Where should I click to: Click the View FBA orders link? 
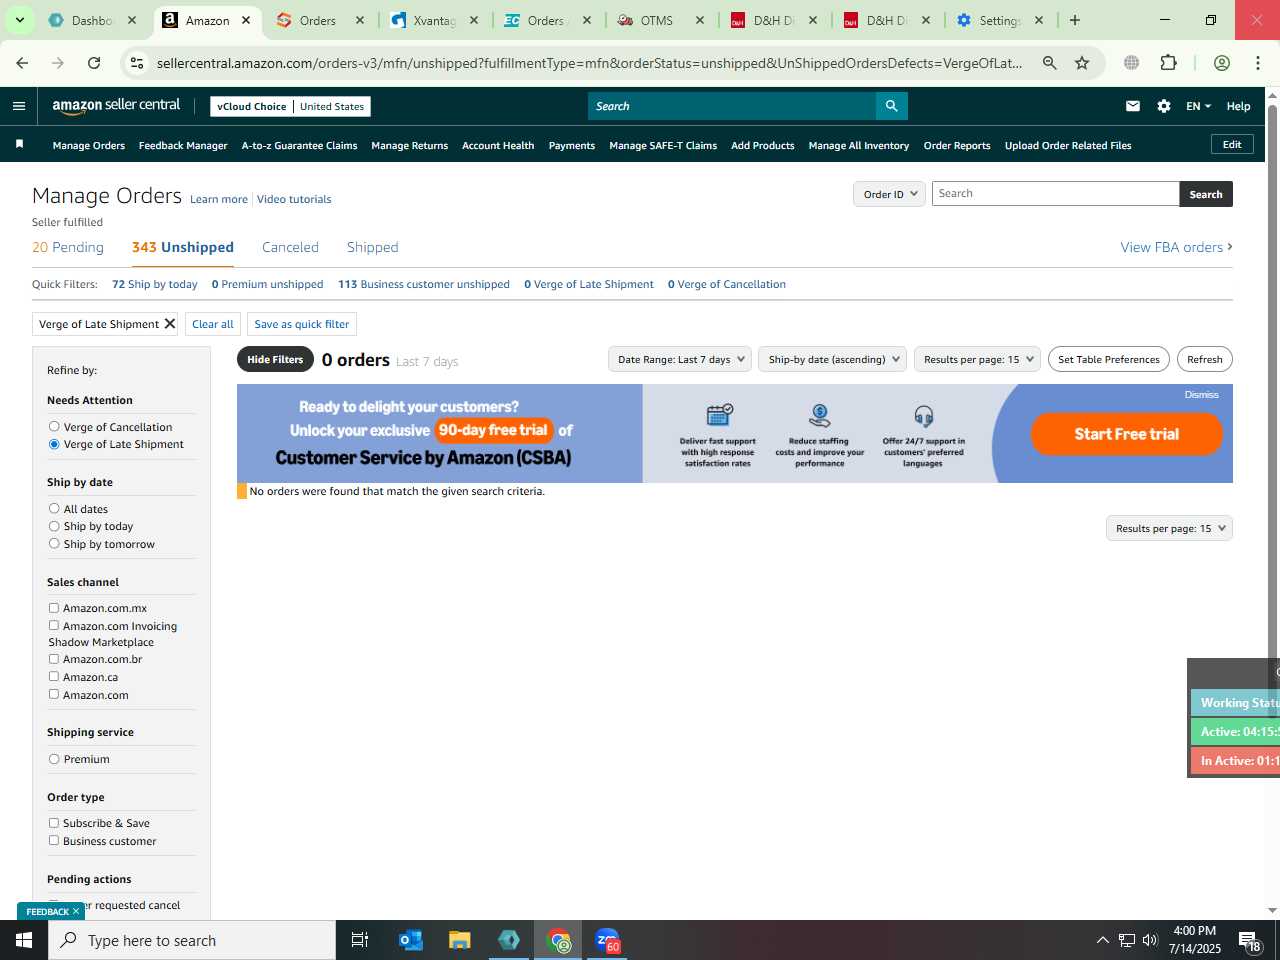1176,247
